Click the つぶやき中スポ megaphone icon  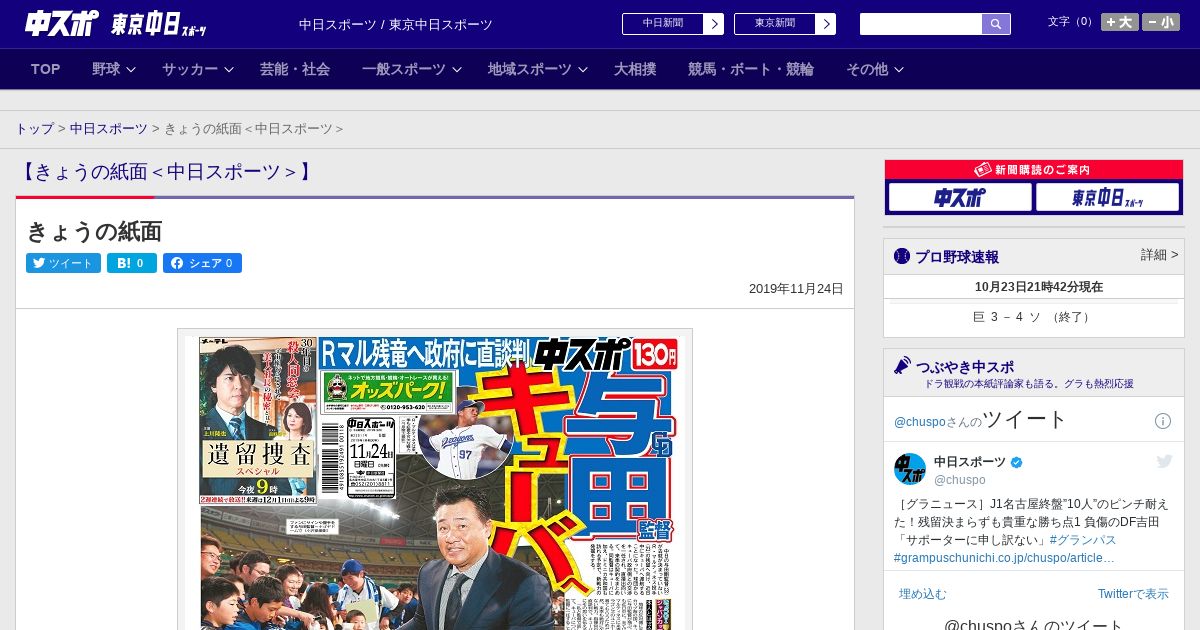click(x=903, y=366)
